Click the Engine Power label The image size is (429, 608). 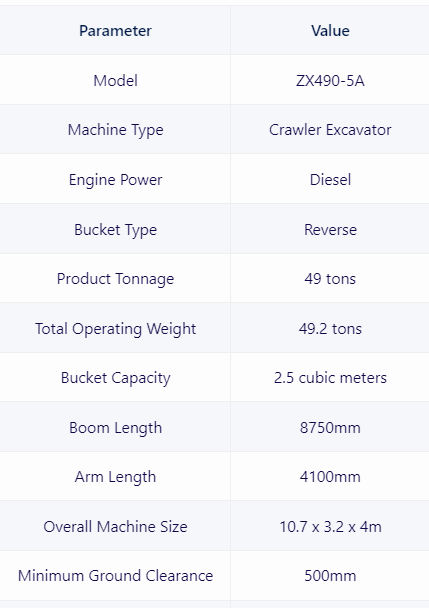(115, 180)
